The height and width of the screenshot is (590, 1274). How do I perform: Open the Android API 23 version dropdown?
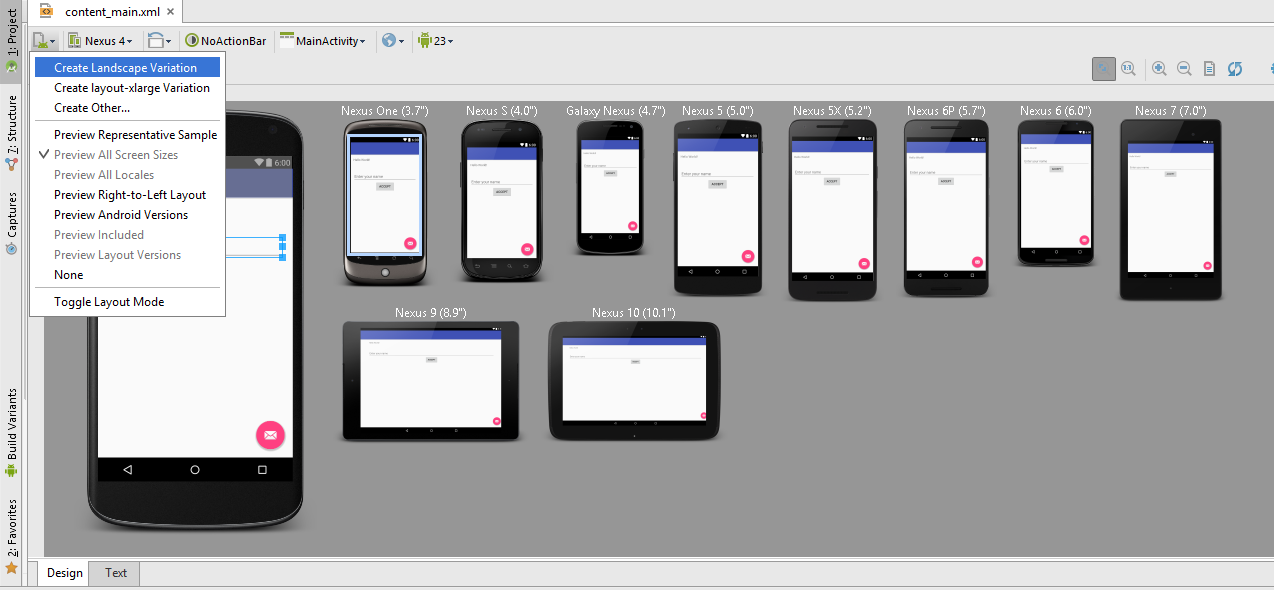436,41
